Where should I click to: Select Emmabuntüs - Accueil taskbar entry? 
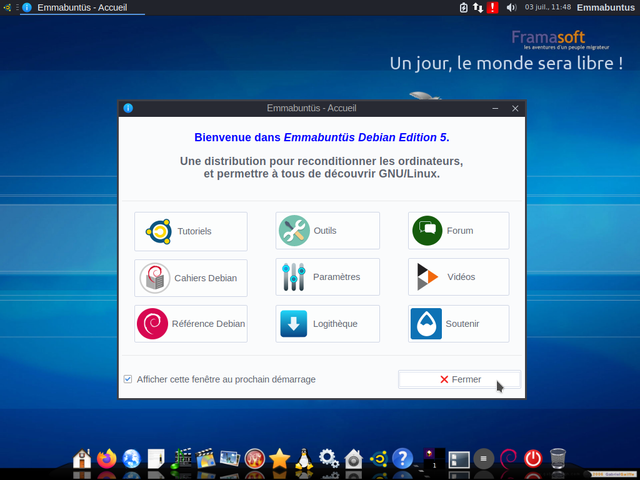[82, 7]
